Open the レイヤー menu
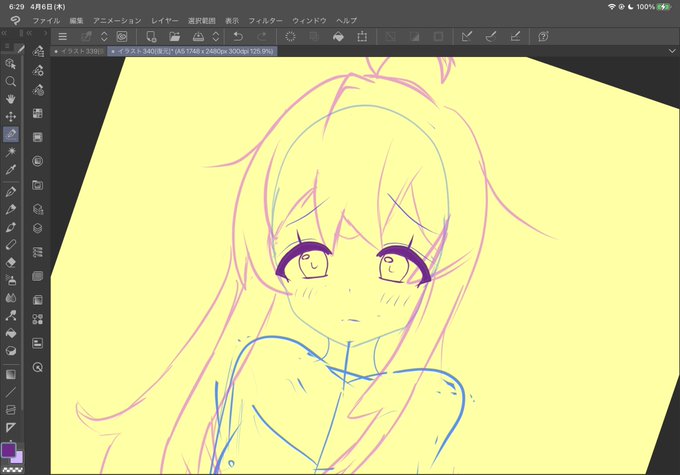Image resolution: width=680 pixels, height=475 pixels. click(164, 20)
